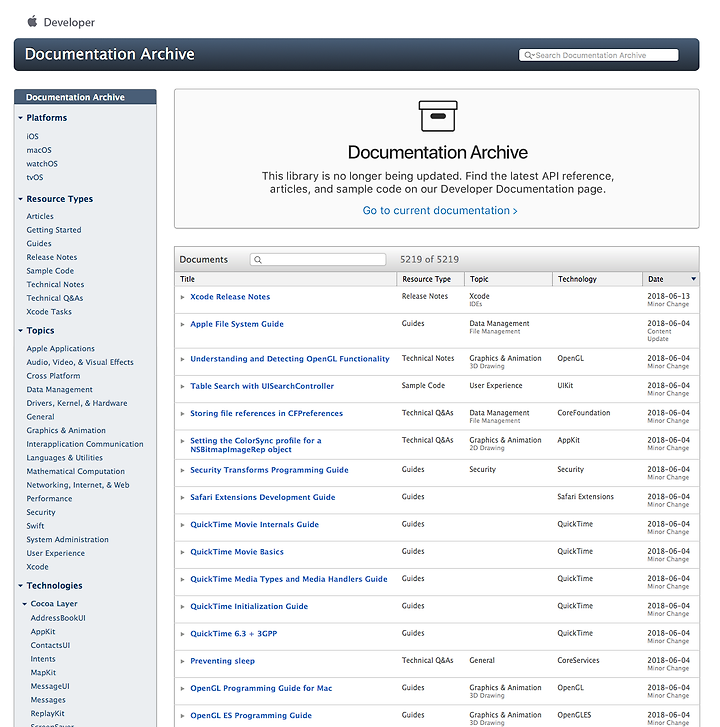
Task: Expand Safari Extensions Development Guide row
Action: [x=182, y=497]
